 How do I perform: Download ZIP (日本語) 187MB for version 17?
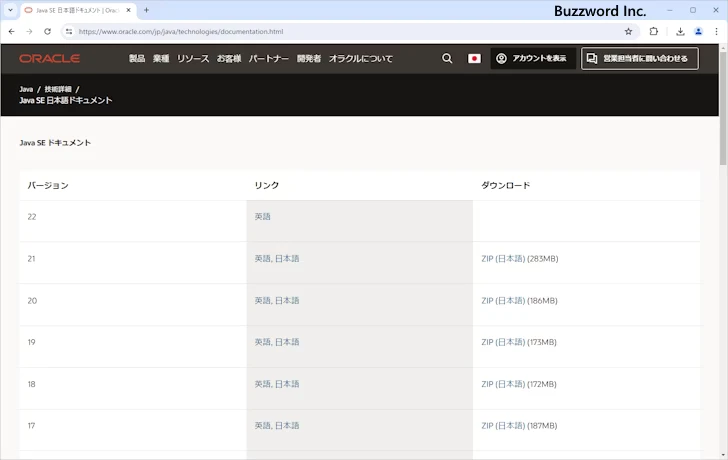pyautogui.click(x=519, y=426)
